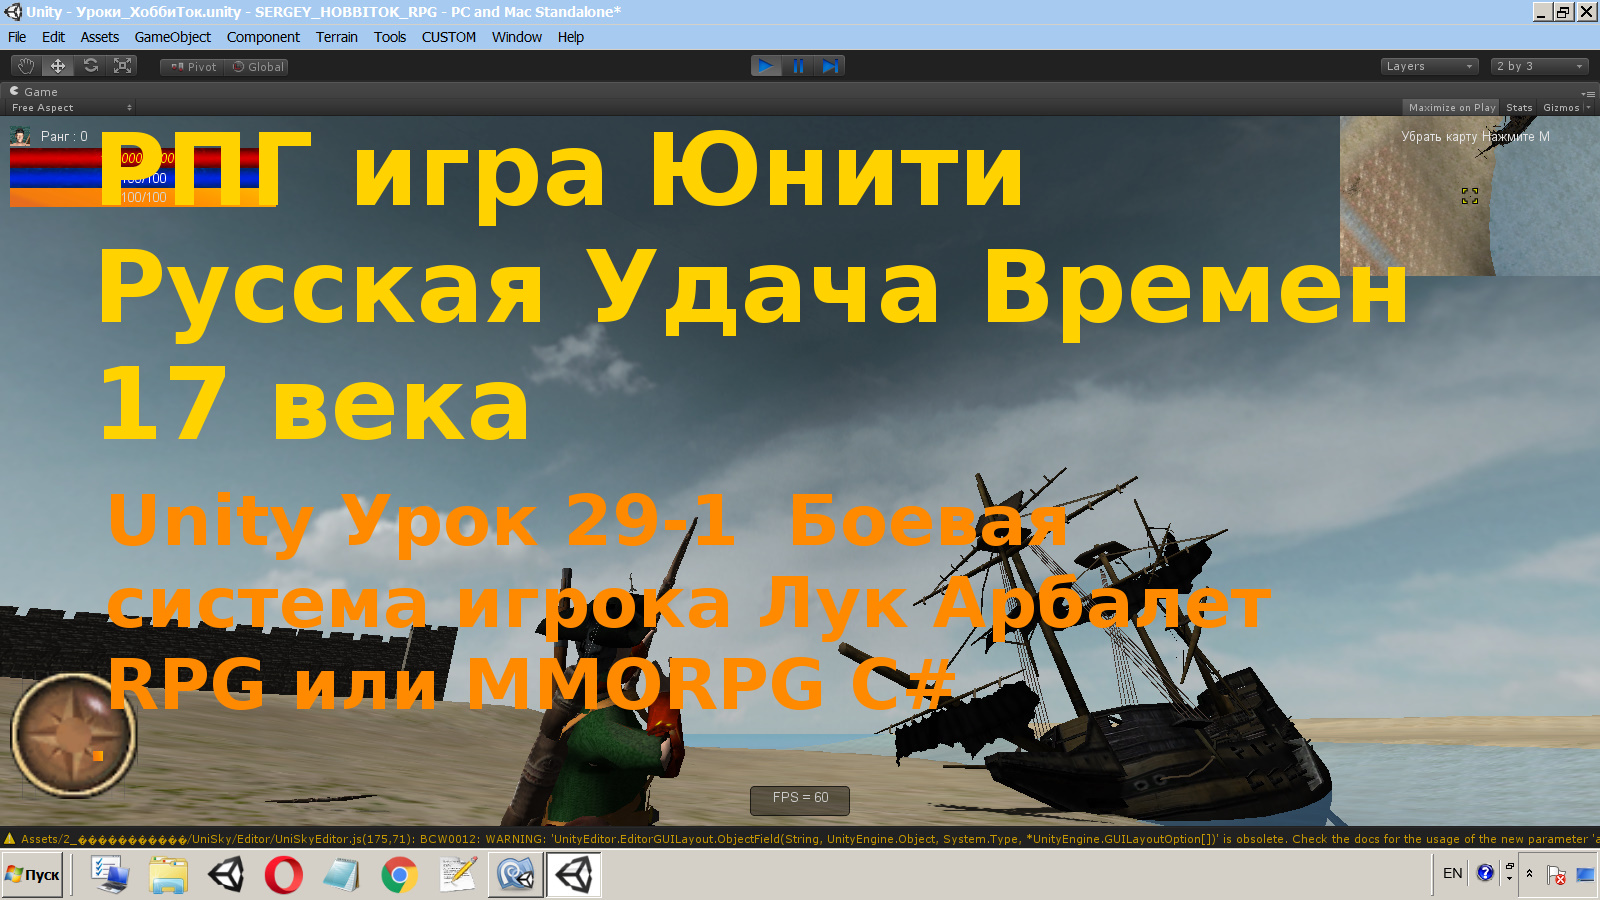The height and width of the screenshot is (900, 1600).
Task: Open the 2 by 3 layout dropdown
Action: point(1538,66)
